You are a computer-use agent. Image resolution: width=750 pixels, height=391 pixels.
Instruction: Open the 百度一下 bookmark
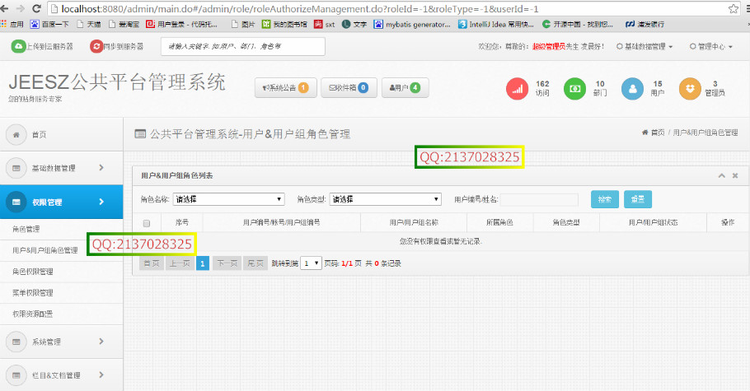click(x=50, y=24)
